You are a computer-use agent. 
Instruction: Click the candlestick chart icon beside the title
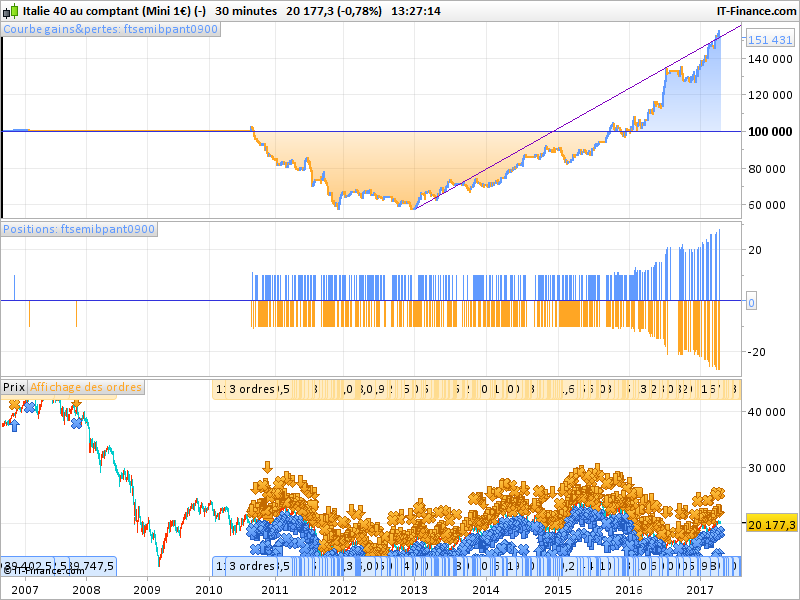(10, 11)
